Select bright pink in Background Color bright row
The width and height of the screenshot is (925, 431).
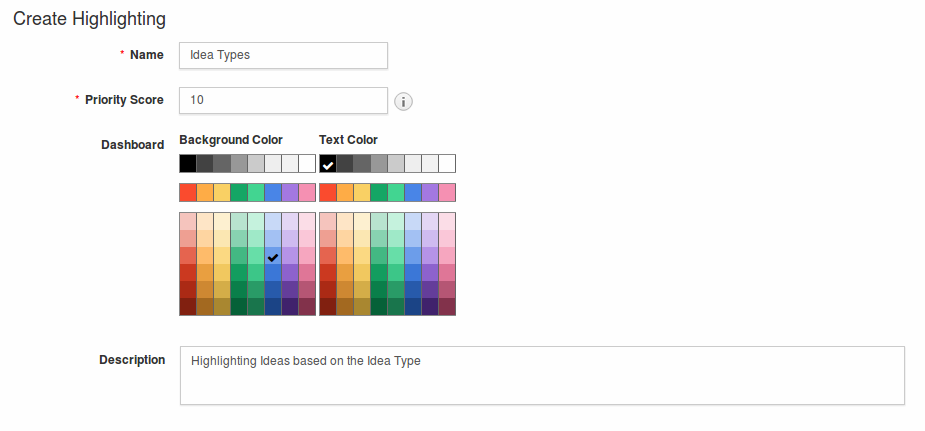pyautogui.click(x=307, y=192)
